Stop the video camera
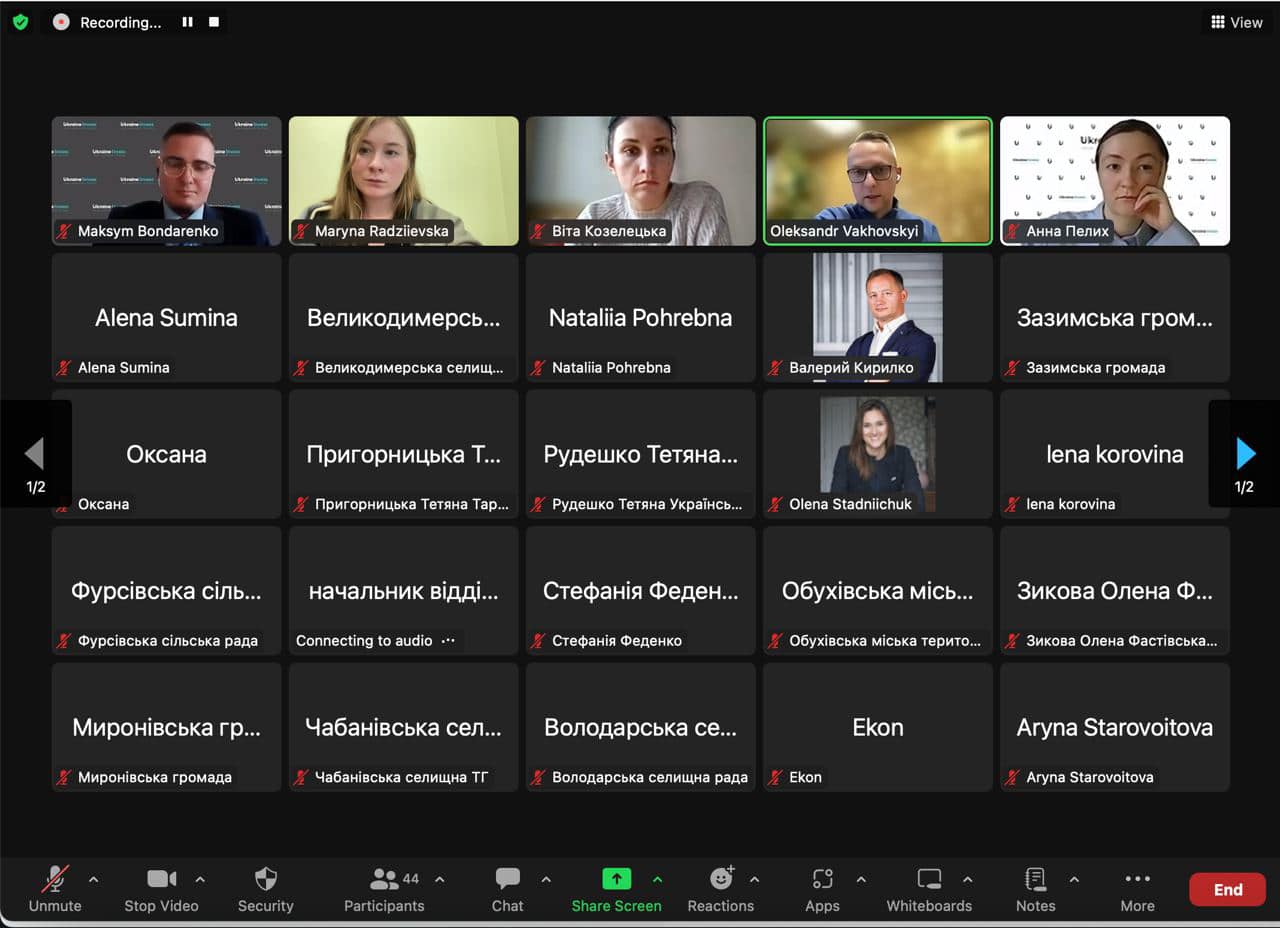Screen dimensions: 1280x928 pos(161,889)
